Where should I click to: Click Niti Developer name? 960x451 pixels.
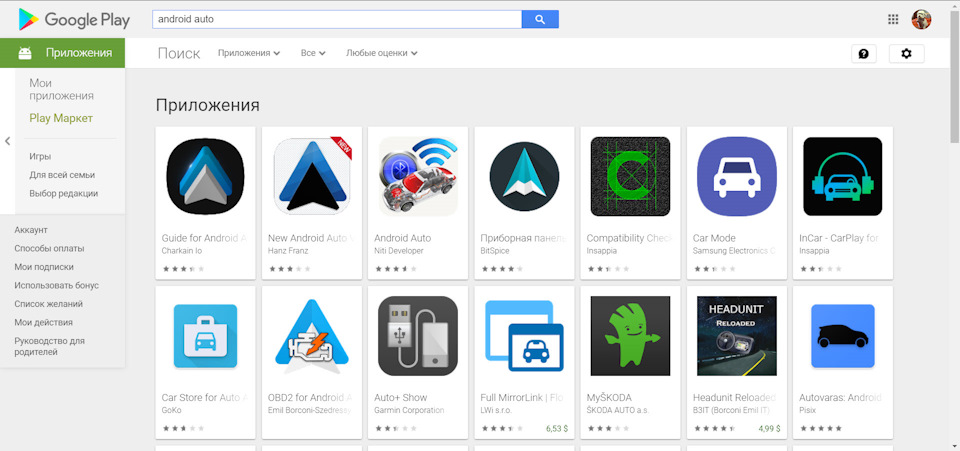coord(399,251)
